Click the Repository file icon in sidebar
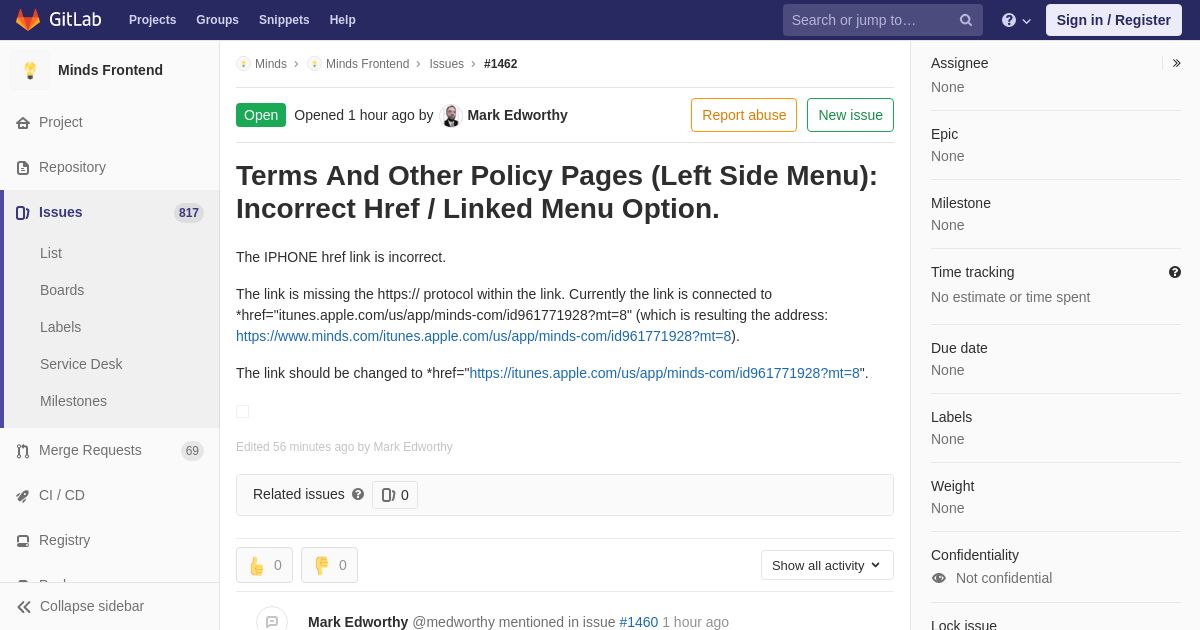The width and height of the screenshot is (1200, 630). coord(23,168)
